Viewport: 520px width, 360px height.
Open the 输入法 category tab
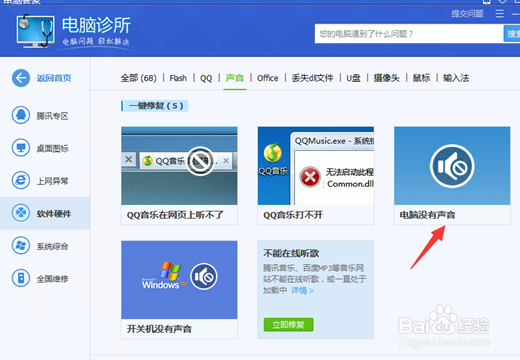(456, 78)
